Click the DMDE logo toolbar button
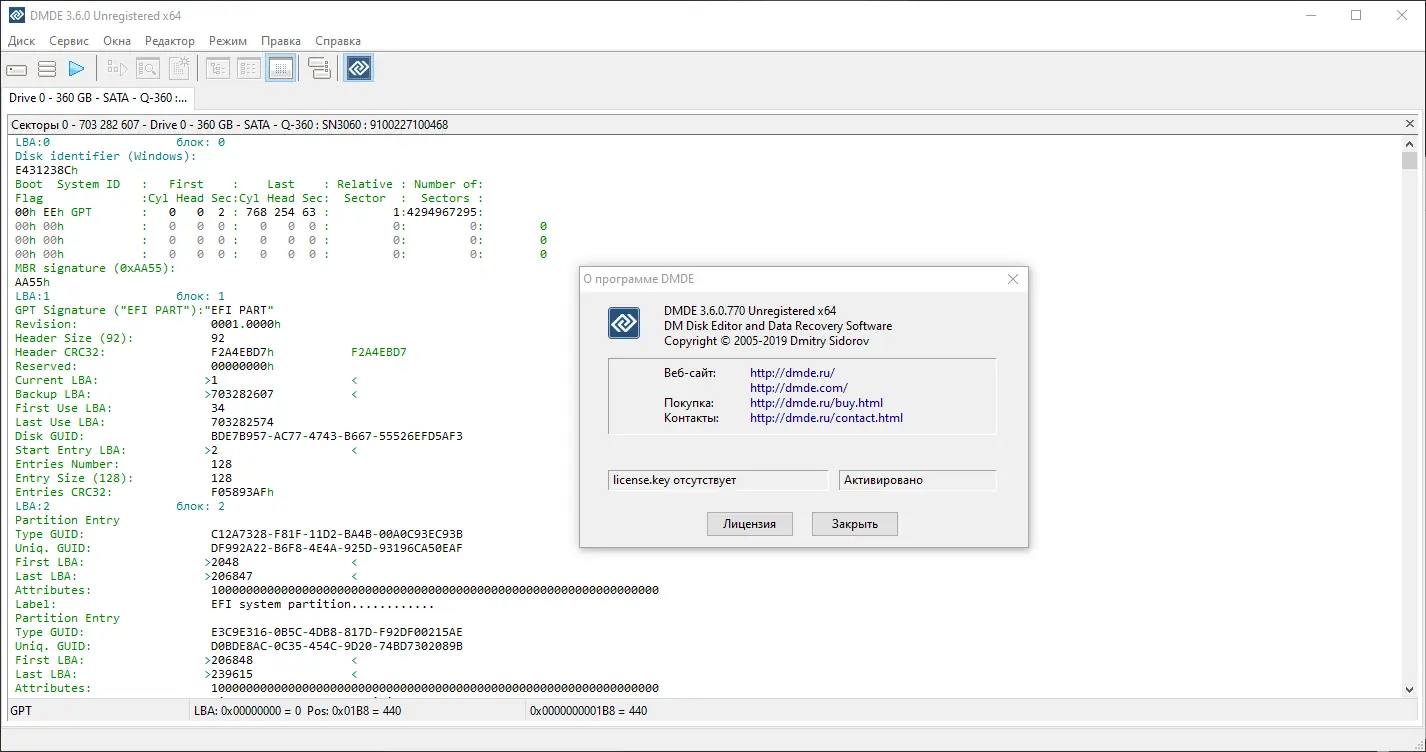This screenshot has width=1426, height=752. [x=359, y=69]
